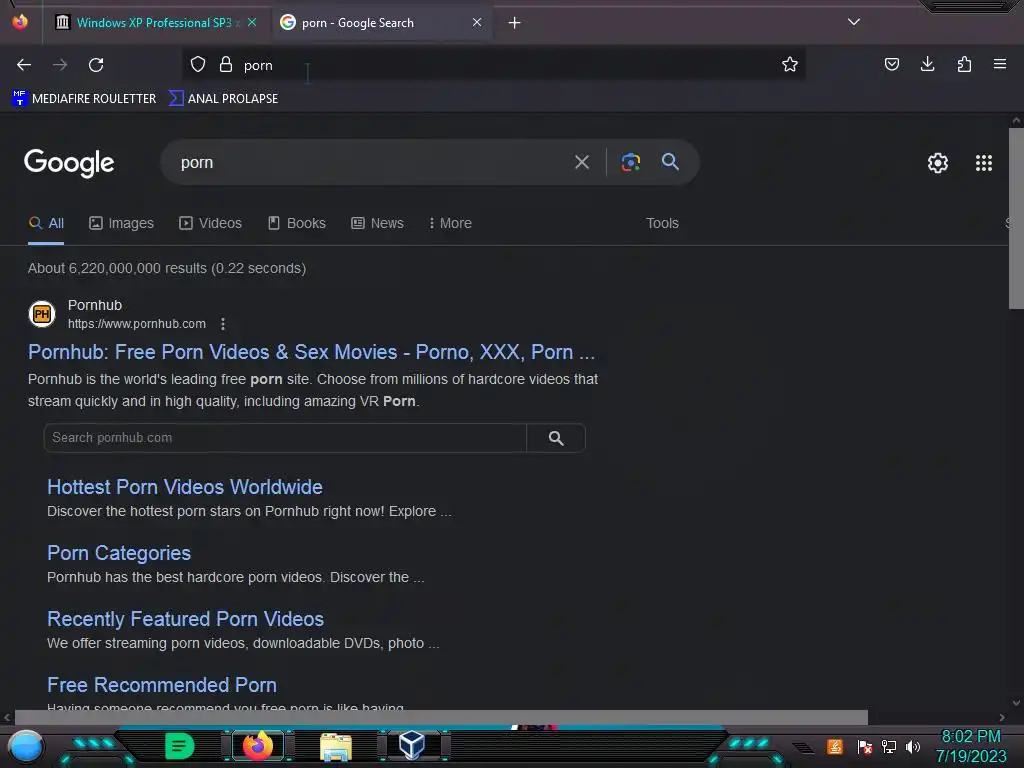Switch to Images results tab

121,223
